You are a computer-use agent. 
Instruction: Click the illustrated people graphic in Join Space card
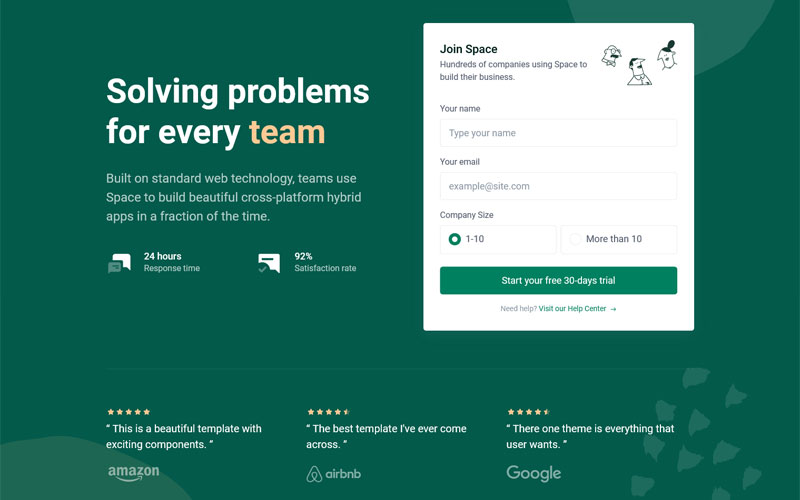coord(640,62)
